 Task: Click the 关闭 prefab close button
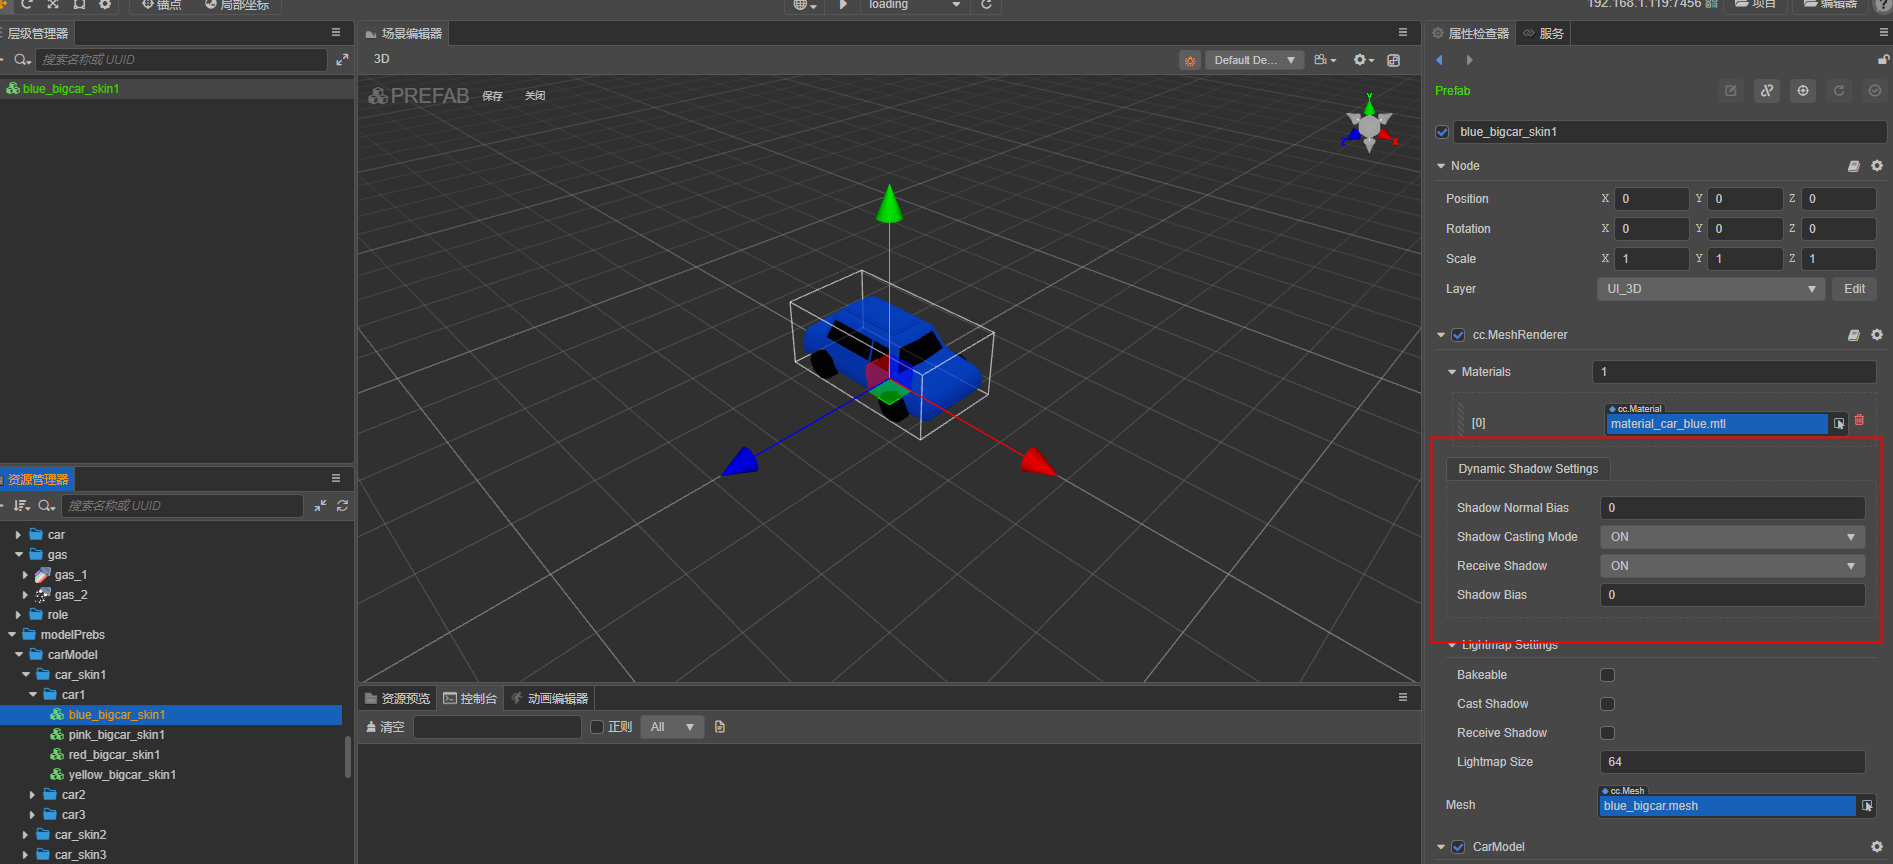[535, 96]
